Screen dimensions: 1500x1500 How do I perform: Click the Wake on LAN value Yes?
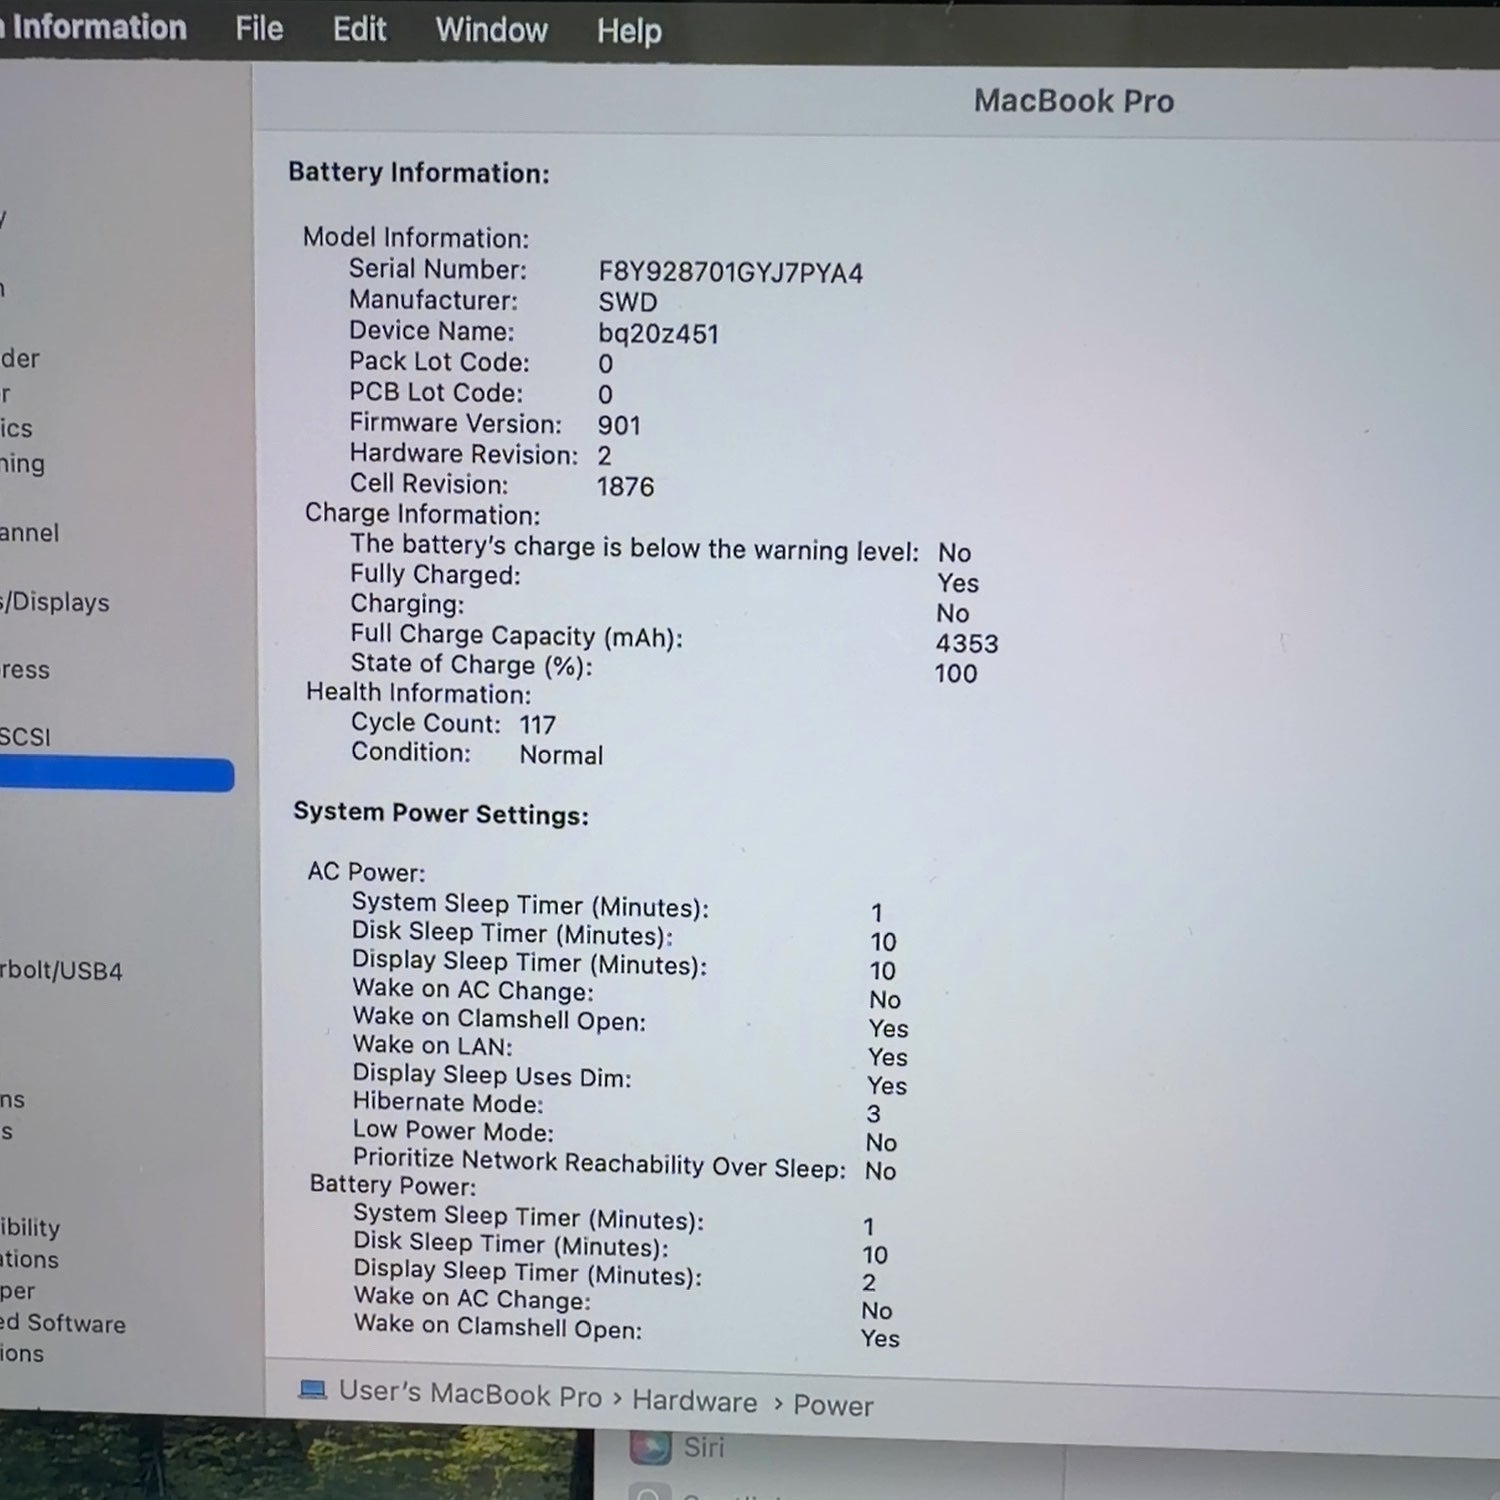coord(888,1057)
